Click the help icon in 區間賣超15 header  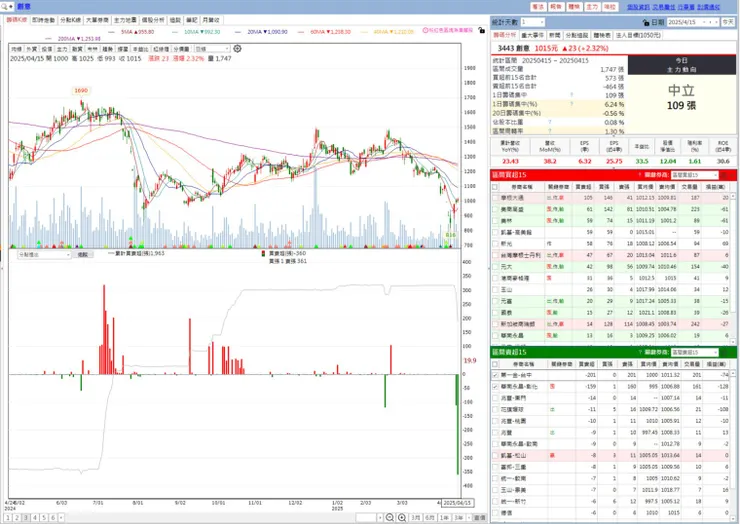(640, 353)
